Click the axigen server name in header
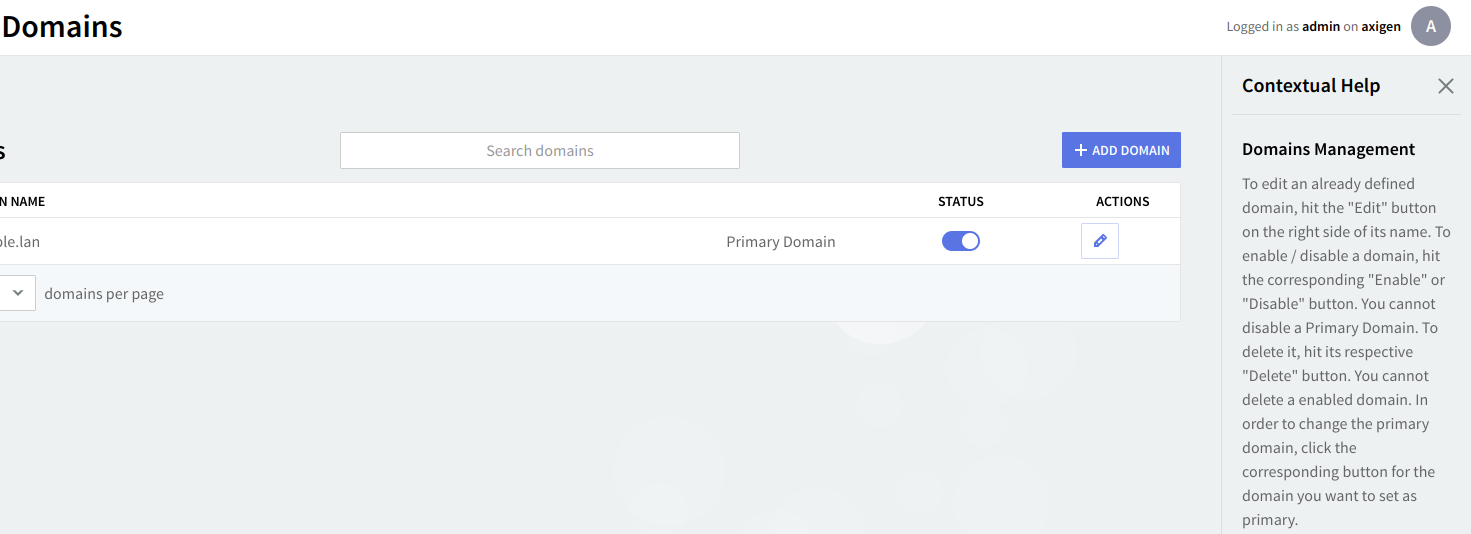 click(1380, 27)
